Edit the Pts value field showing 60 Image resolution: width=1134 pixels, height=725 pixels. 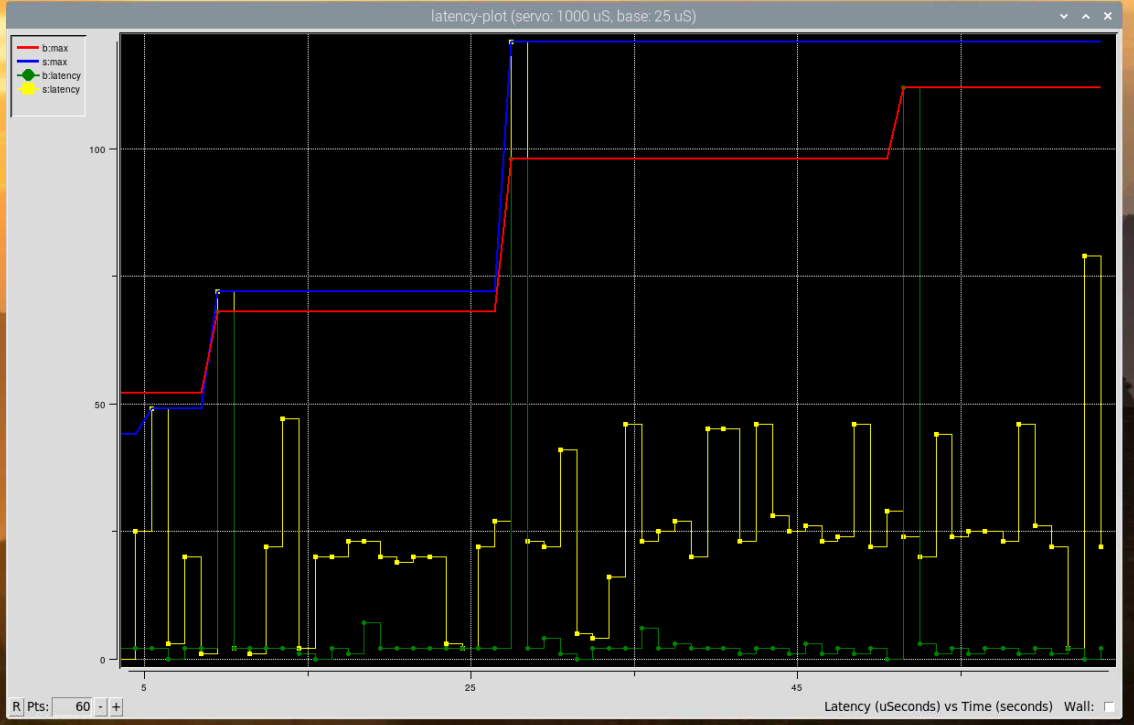(x=73, y=707)
